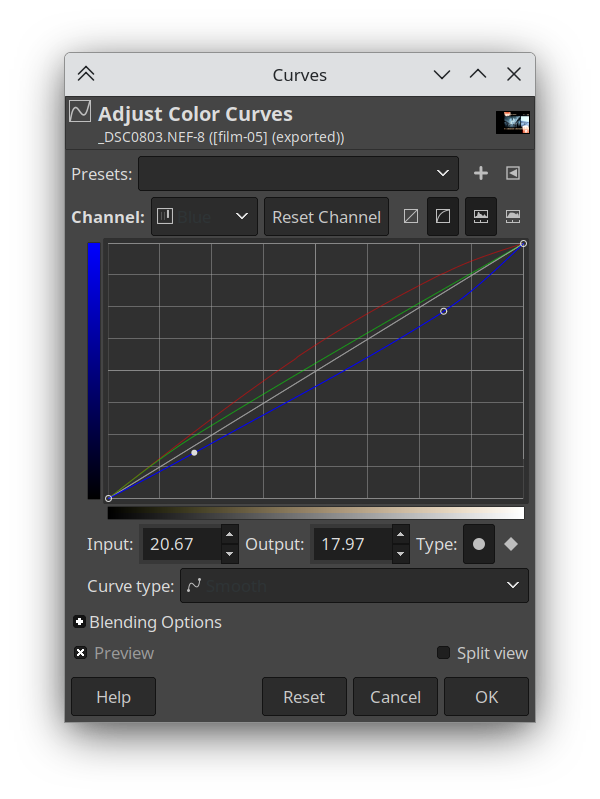This screenshot has width=600, height=799.
Task: Enable the Split view checkbox
Action: pos(443,653)
